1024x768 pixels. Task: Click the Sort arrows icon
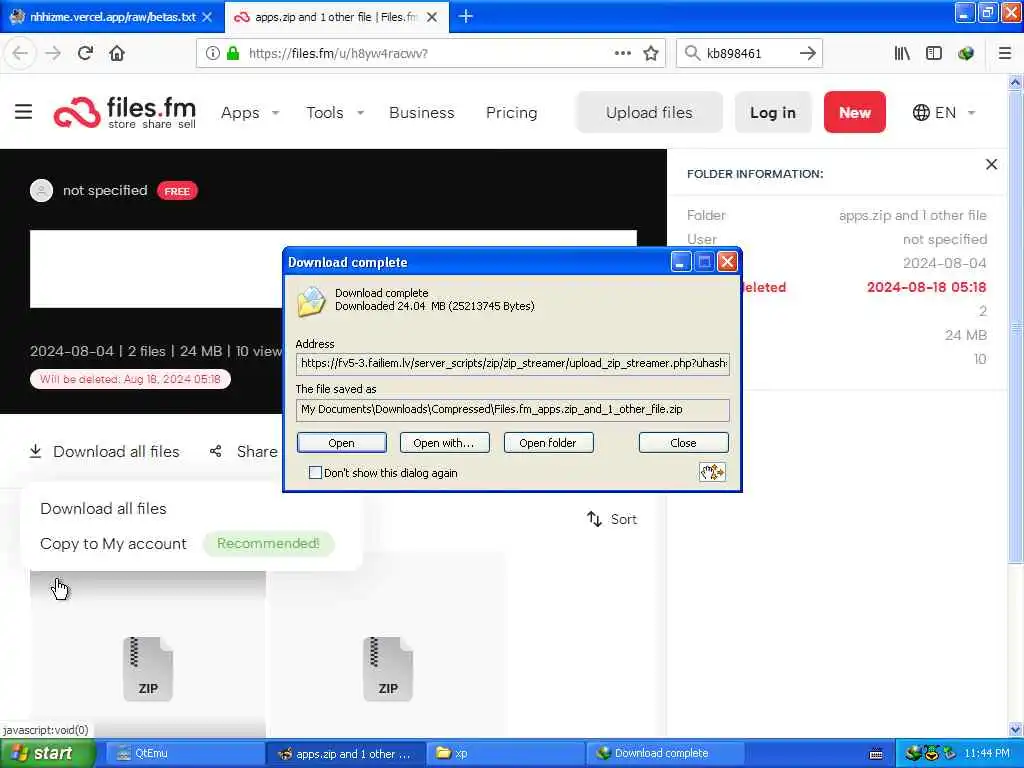point(594,519)
